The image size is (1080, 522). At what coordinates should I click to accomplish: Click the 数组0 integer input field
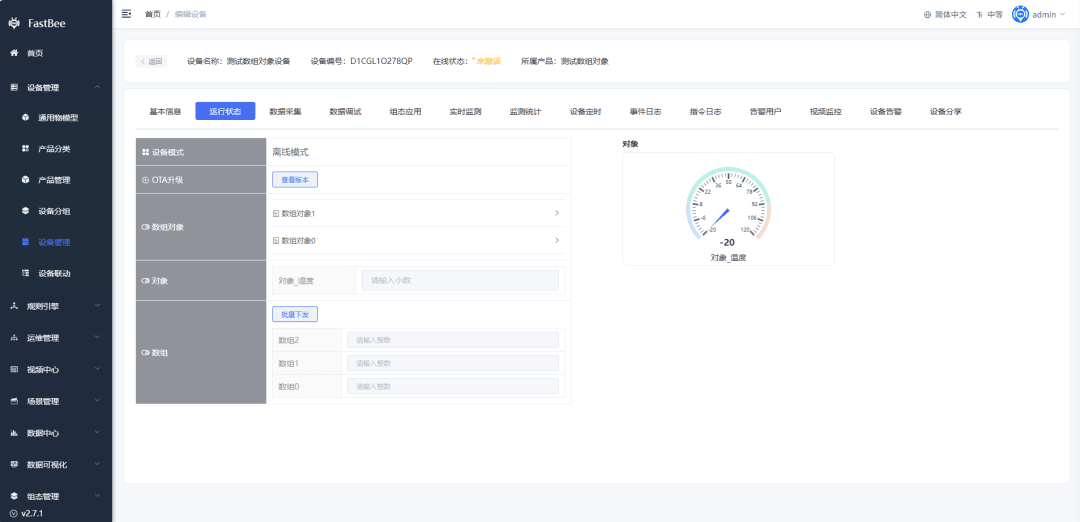point(453,386)
